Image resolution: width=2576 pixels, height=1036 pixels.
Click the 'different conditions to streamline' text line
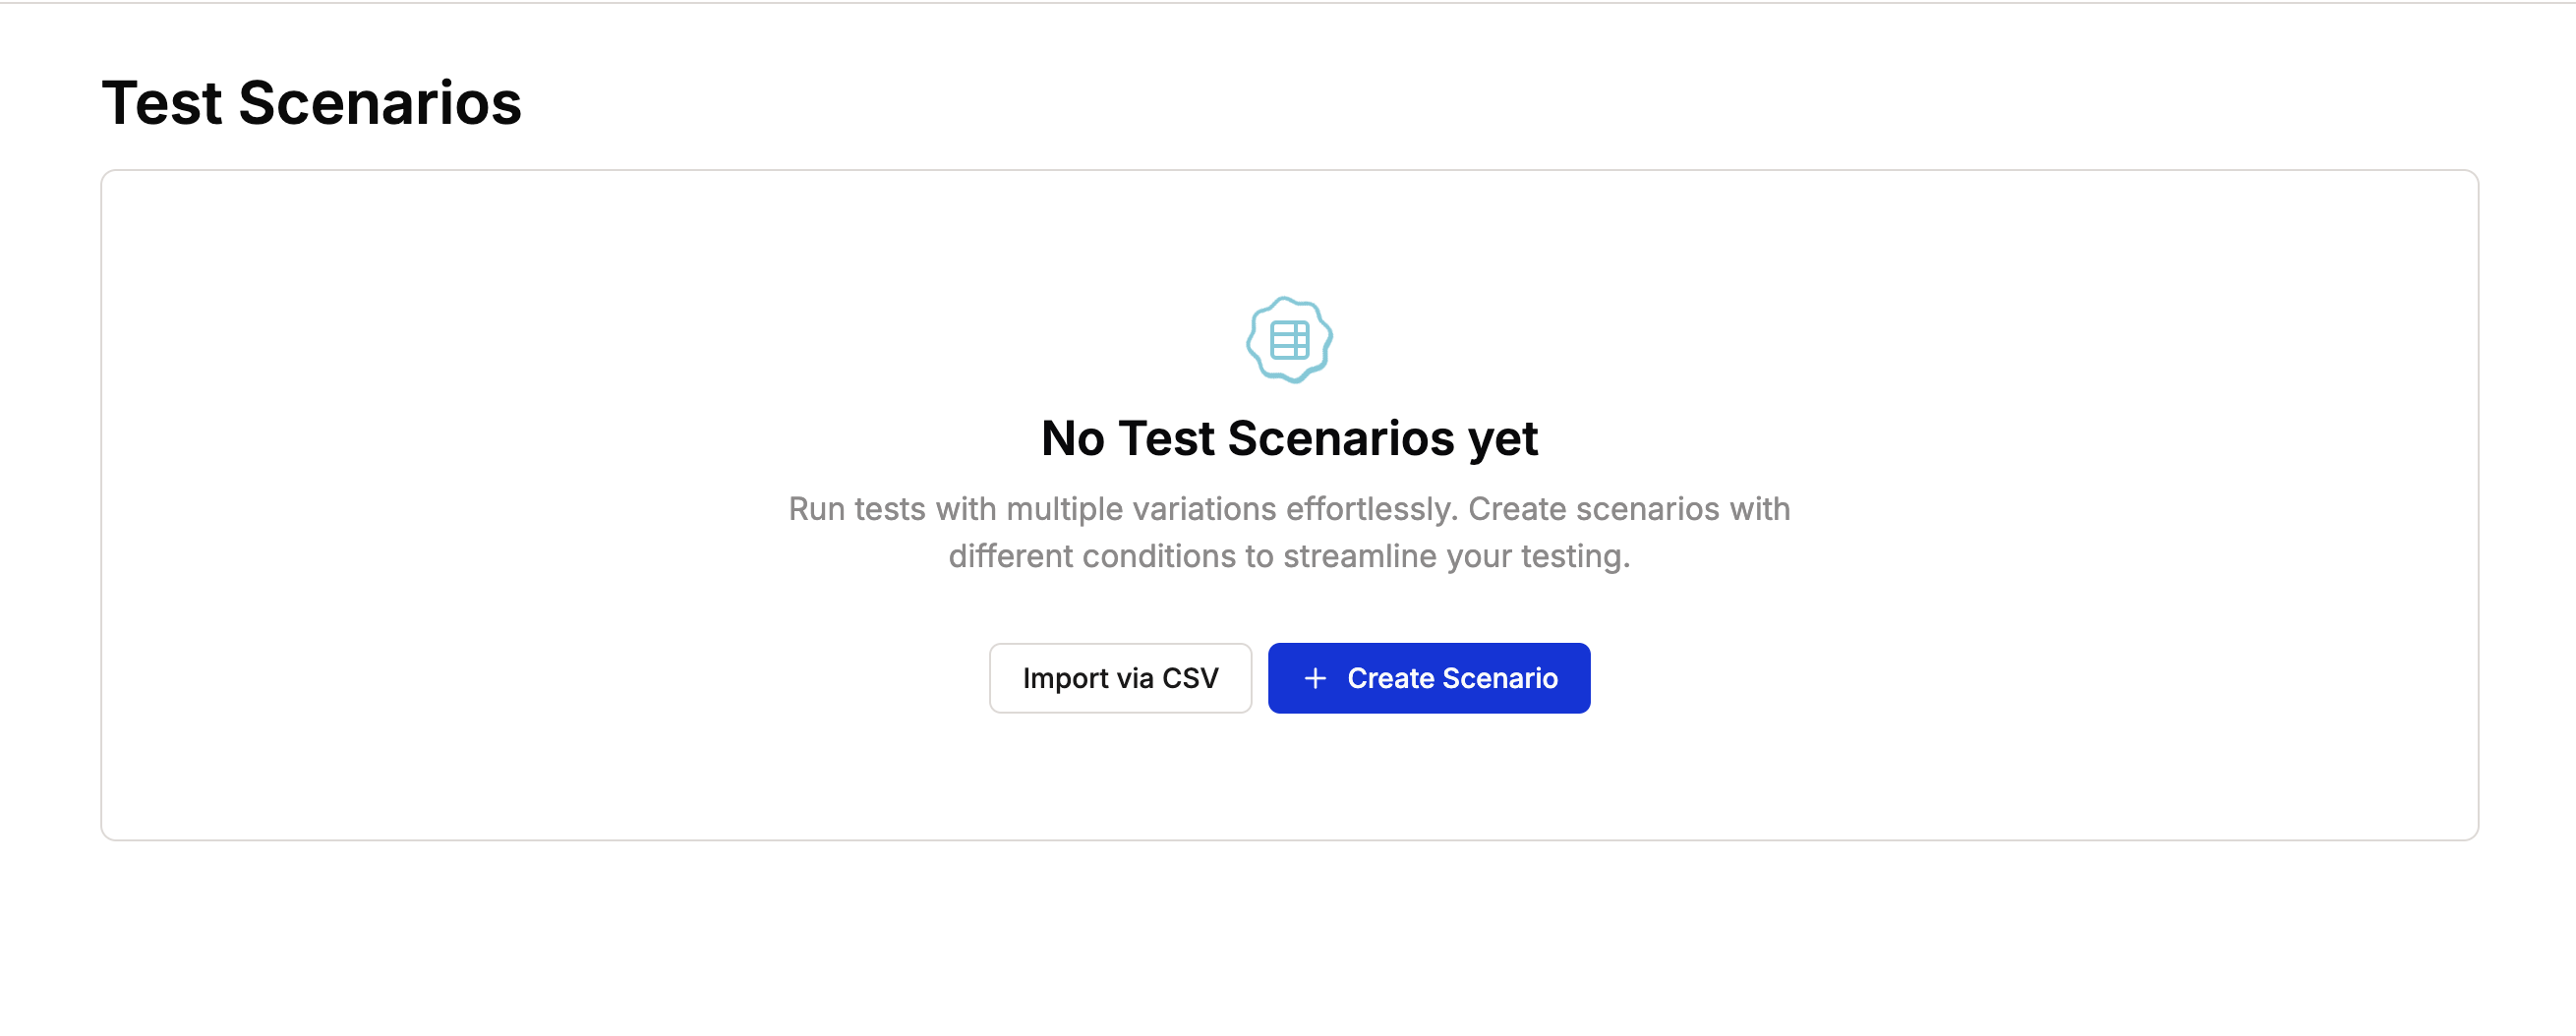(1289, 556)
